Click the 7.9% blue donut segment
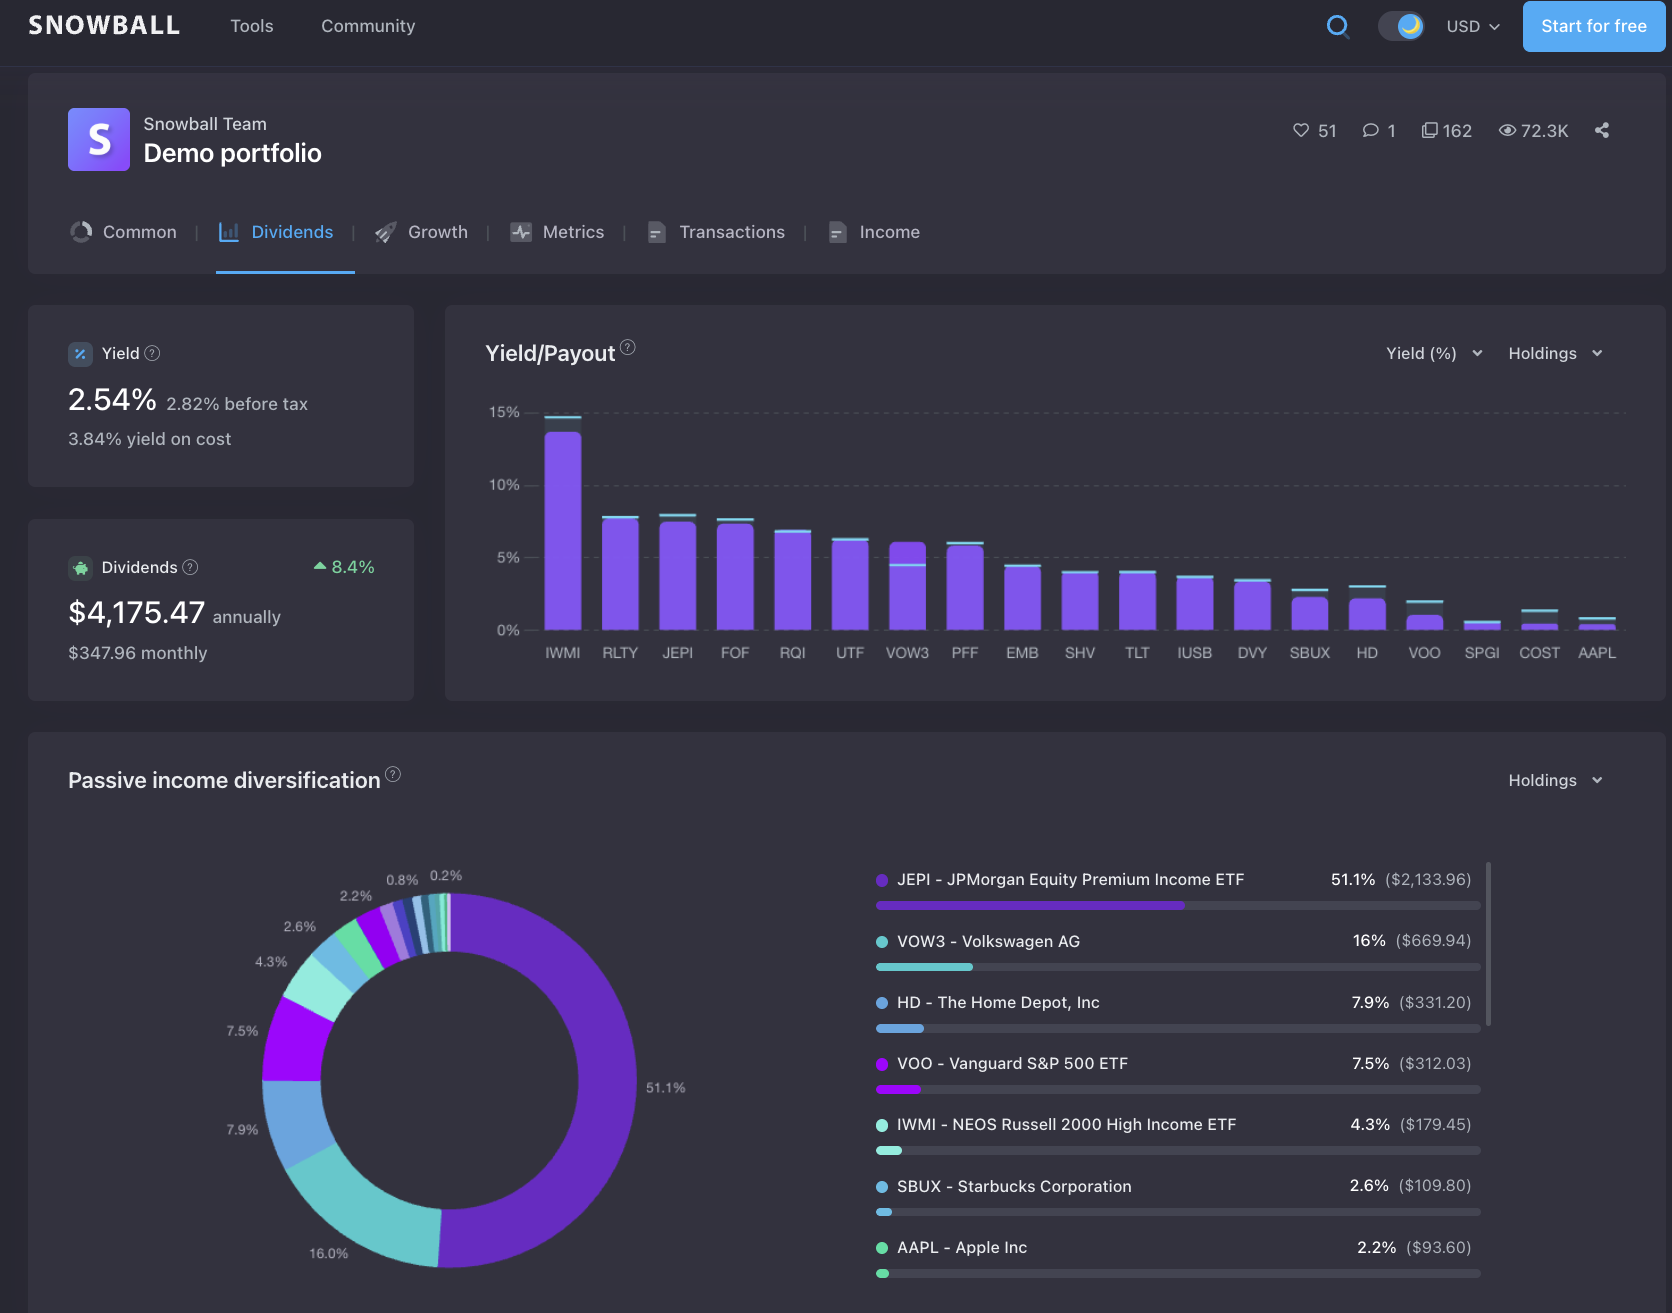 click(295, 1122)
